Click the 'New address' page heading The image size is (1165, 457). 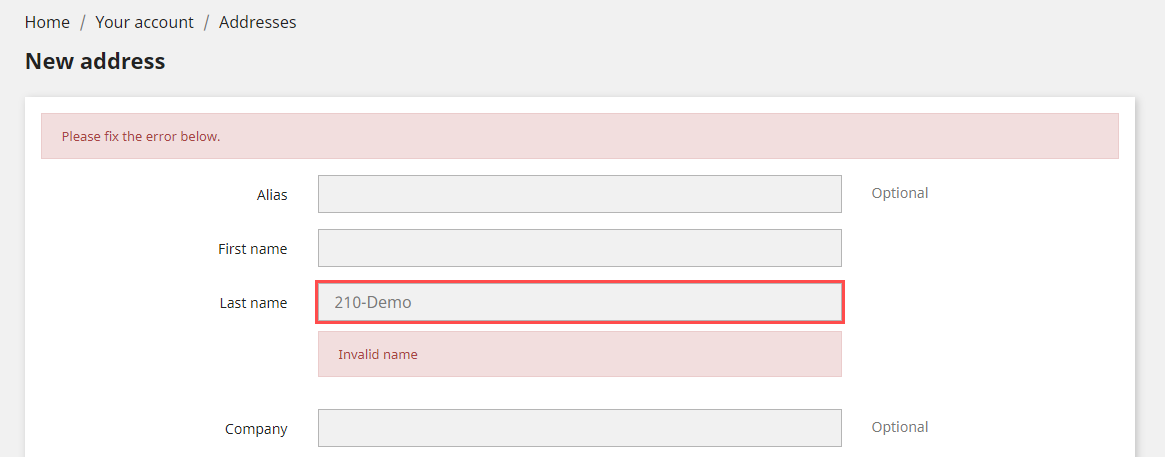[x=95, y=61]
